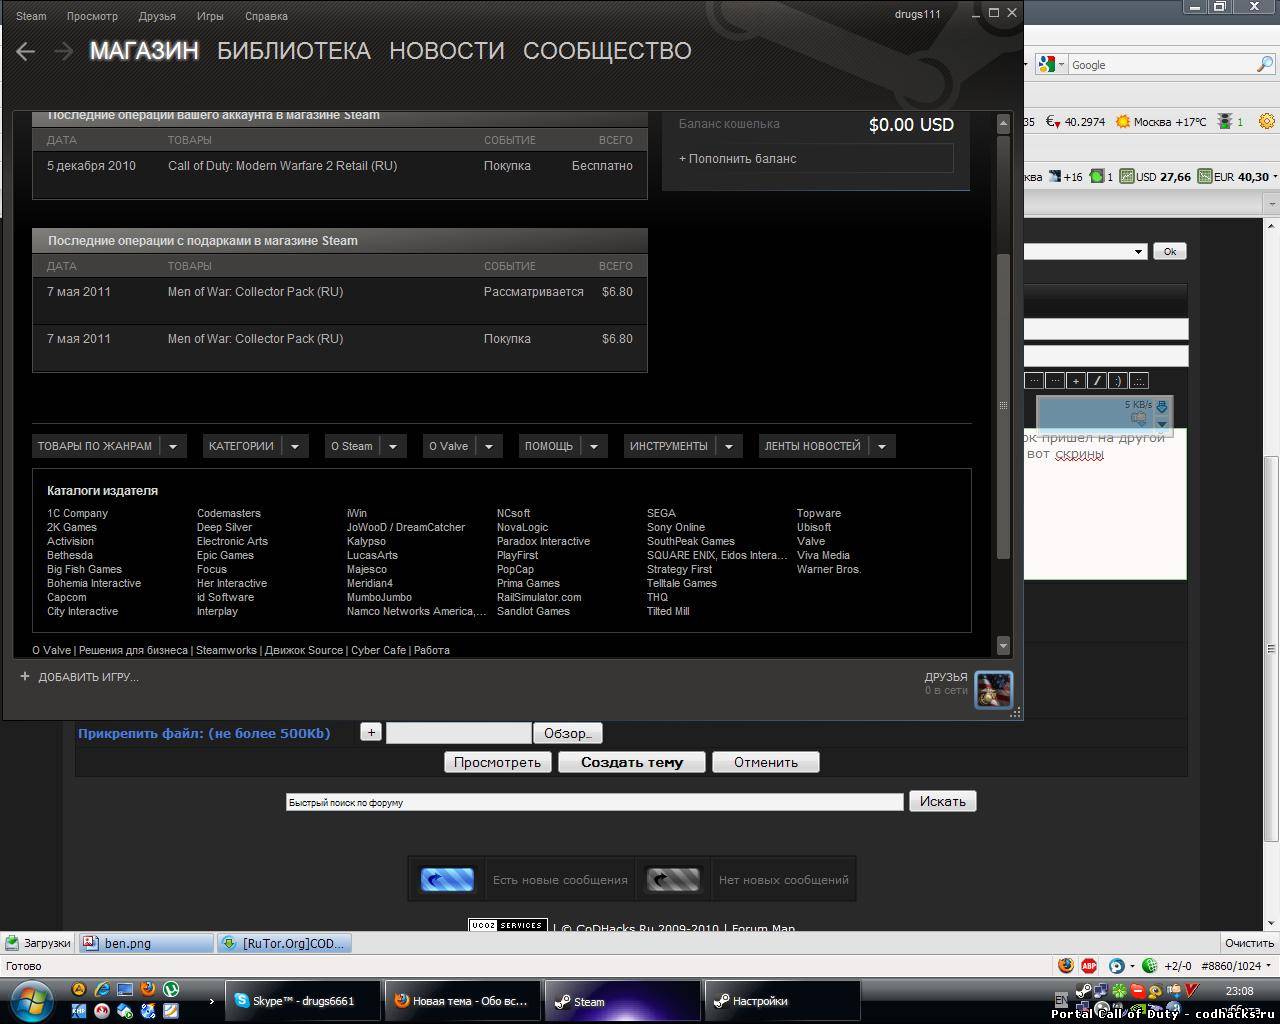Focus the Google search box in browser
The height and width of the screenshot is (1024, 1280).
pos(1162,65)
